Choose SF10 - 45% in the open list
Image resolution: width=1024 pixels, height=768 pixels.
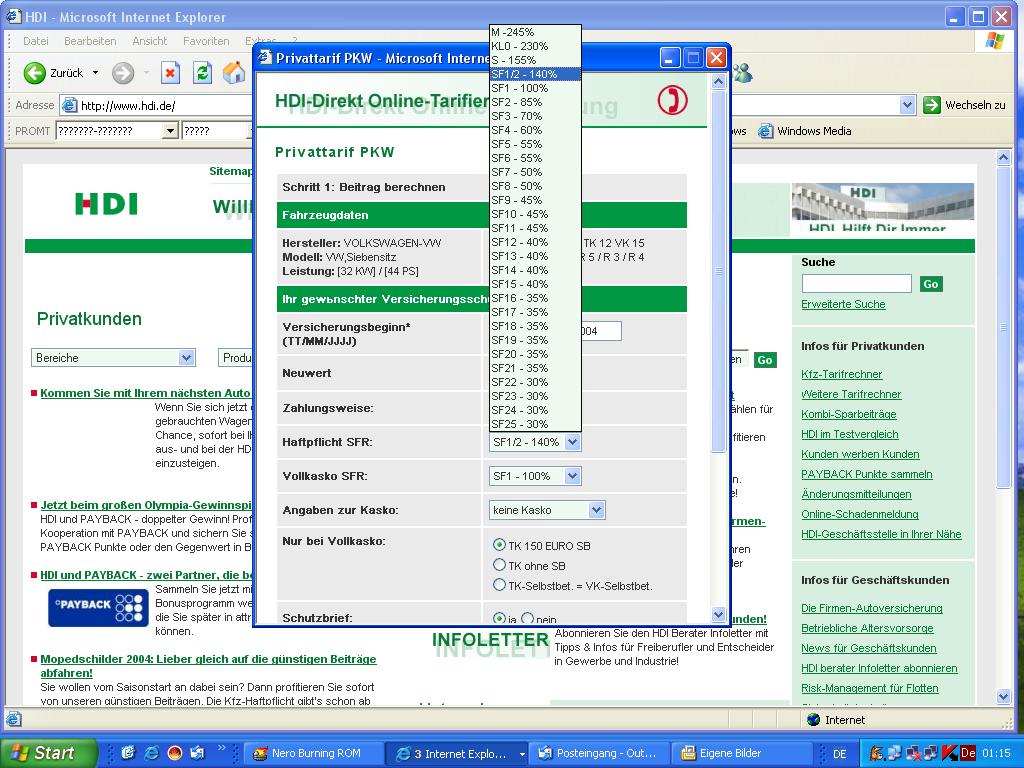pos(535,214)
